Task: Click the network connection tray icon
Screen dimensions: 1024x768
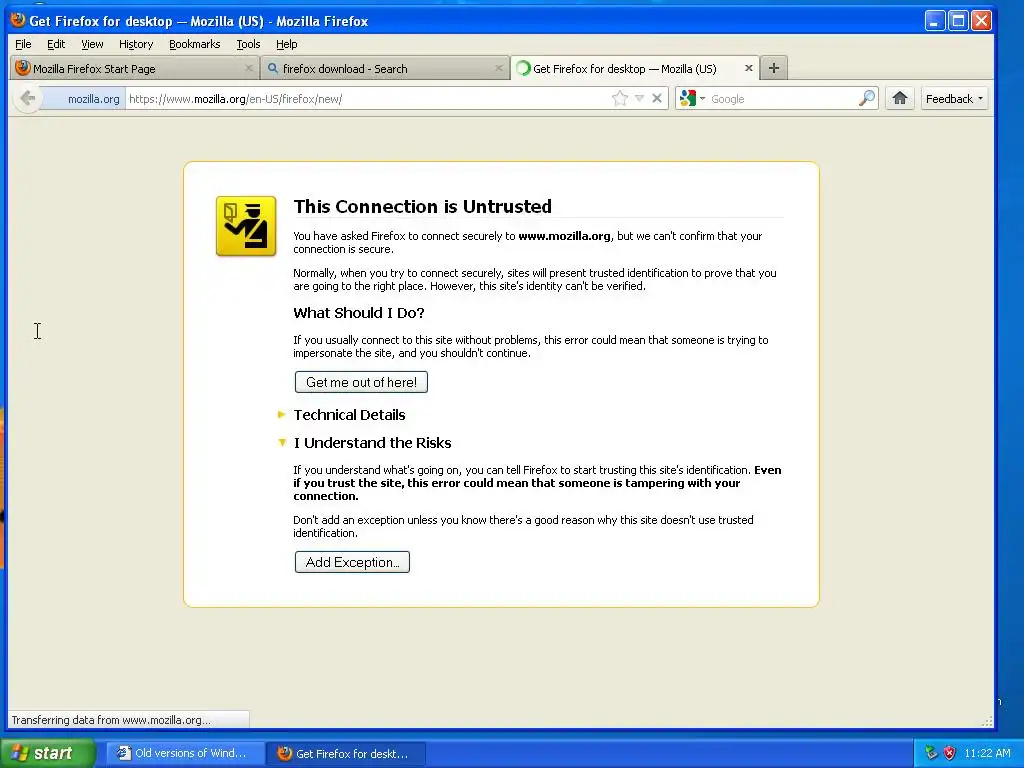Action: (931, 753)
